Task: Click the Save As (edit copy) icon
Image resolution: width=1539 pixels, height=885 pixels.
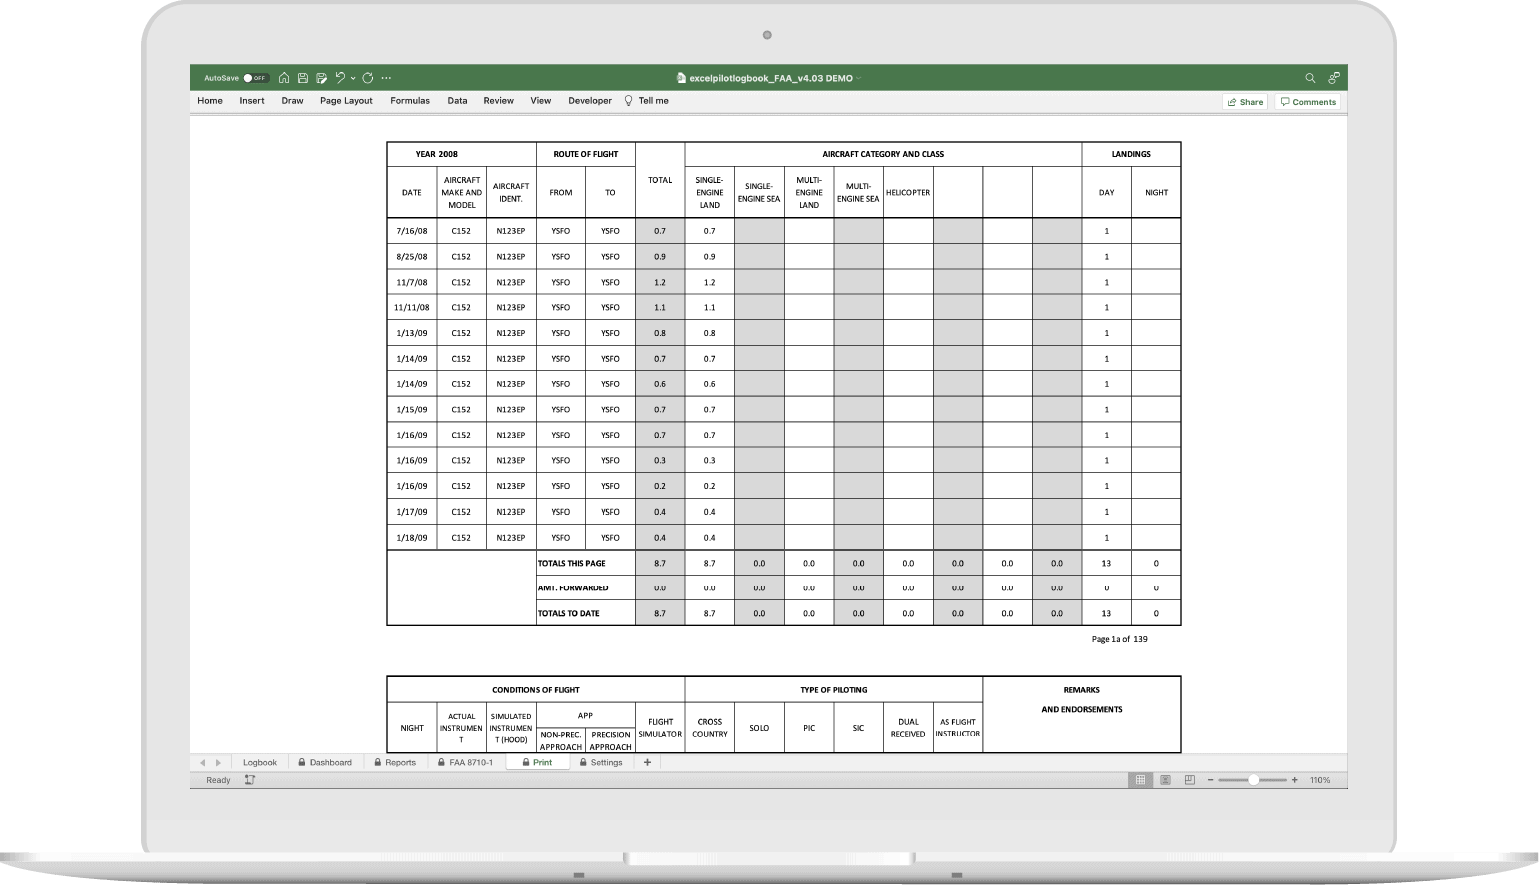Action: pos(321,78)
